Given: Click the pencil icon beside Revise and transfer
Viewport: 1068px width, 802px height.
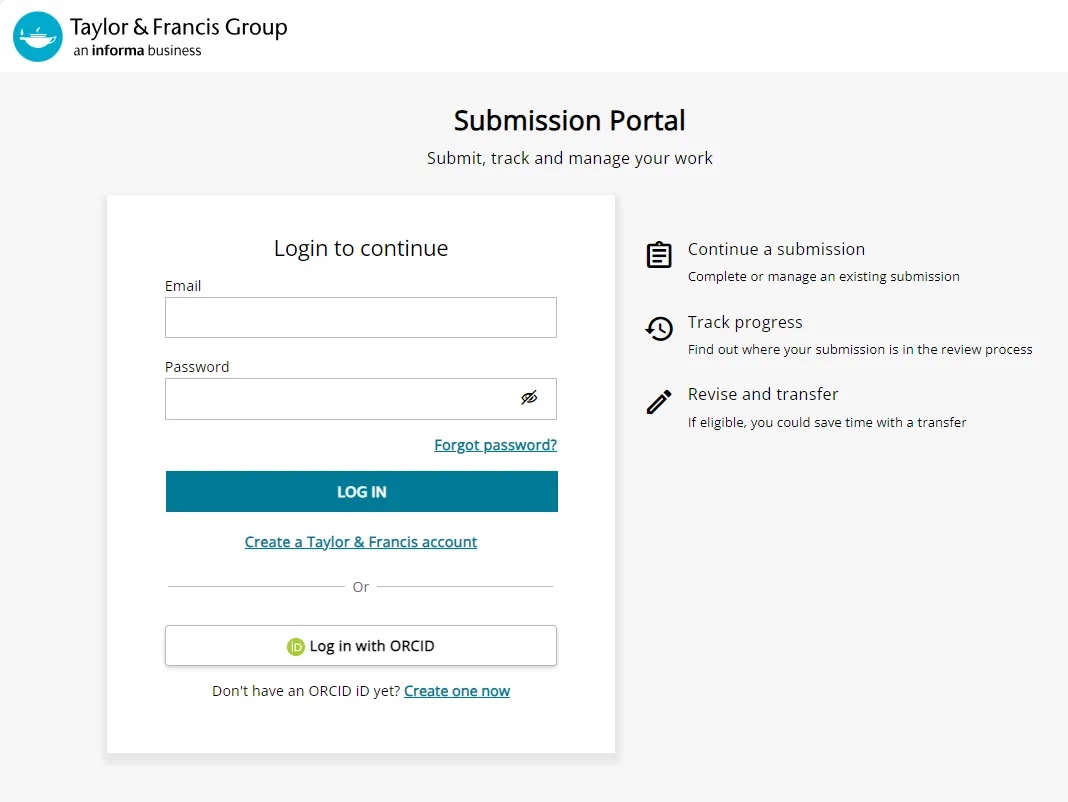Looking at the screenshot, I should coord(659,401).
